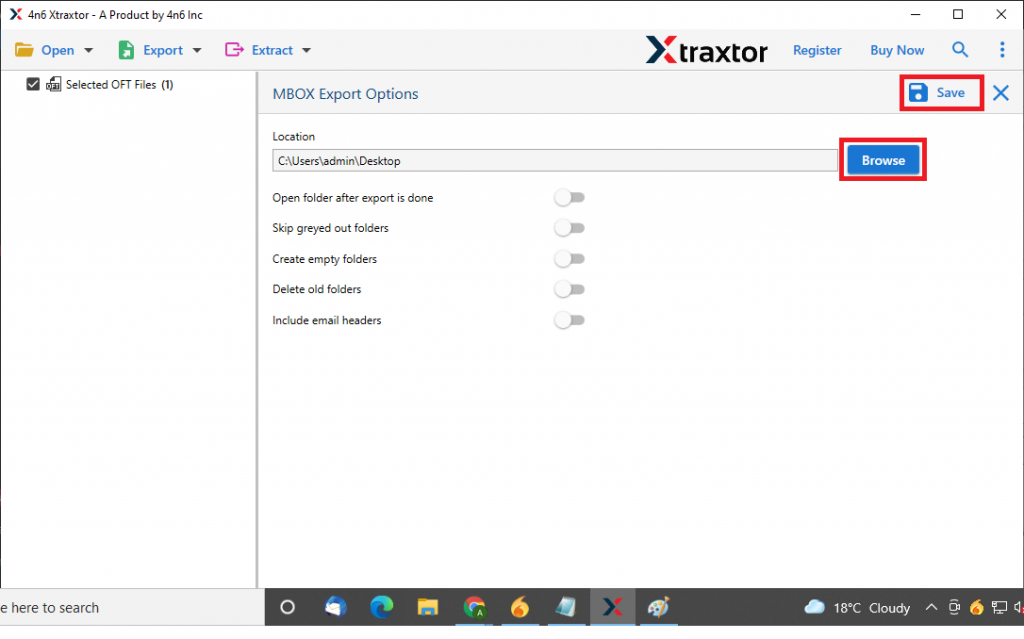Click the Browse button
Viewport: 1024px width, 639px height.
click(882, 159)
